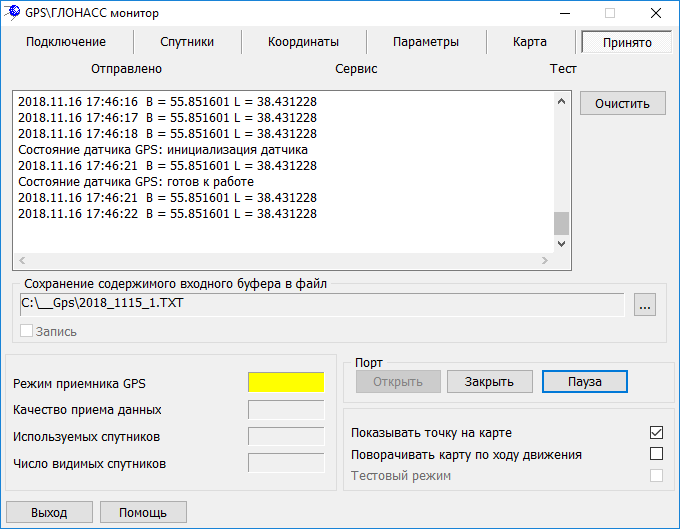The height and width of the screenshot is (529, 680).
Task: Select the Координаты tab
Action: 303,42
